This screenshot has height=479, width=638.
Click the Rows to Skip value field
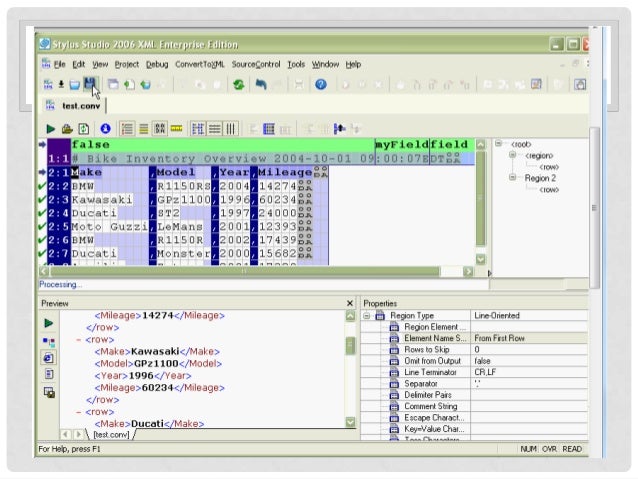(x=529, y=350)
